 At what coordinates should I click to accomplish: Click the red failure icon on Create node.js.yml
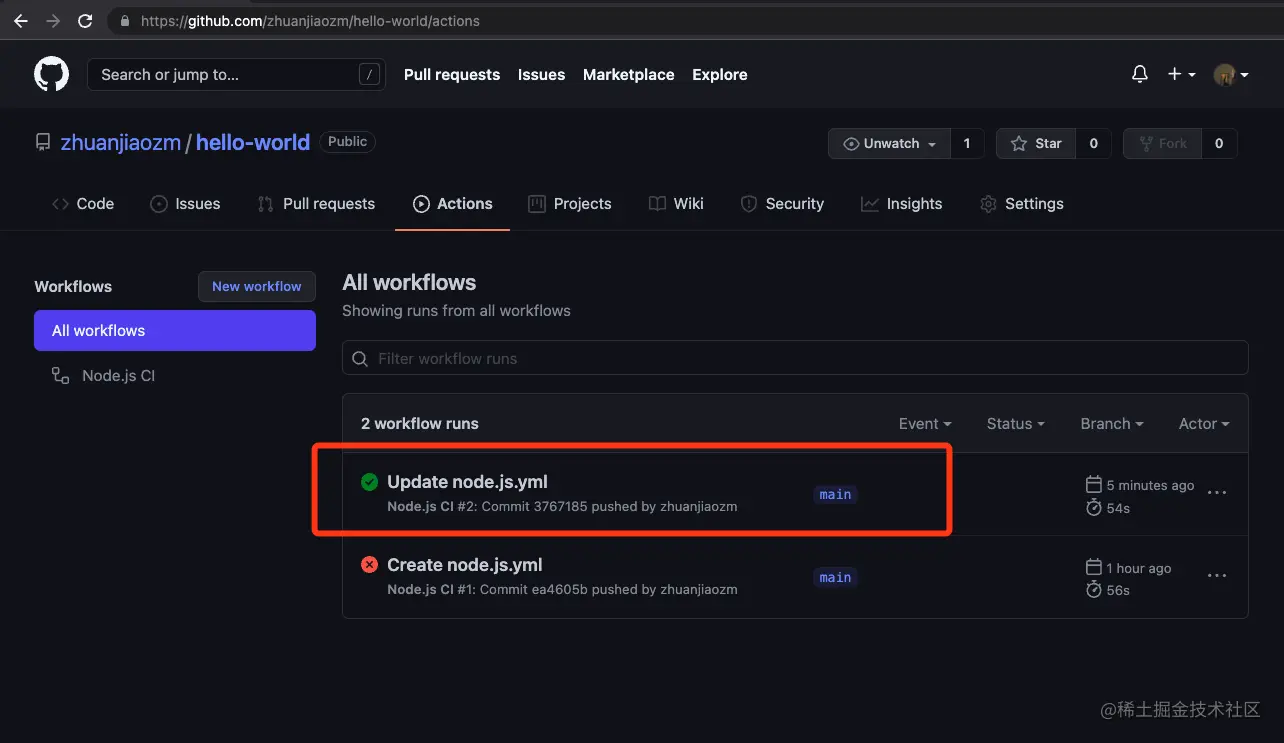click(x=369, y=565)
